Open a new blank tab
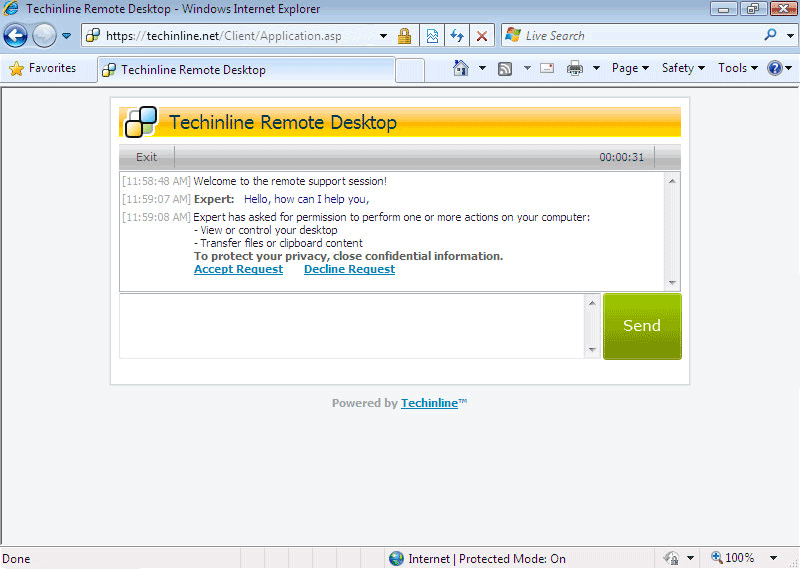The image size is (800, 569). click(x=410, y=70)
